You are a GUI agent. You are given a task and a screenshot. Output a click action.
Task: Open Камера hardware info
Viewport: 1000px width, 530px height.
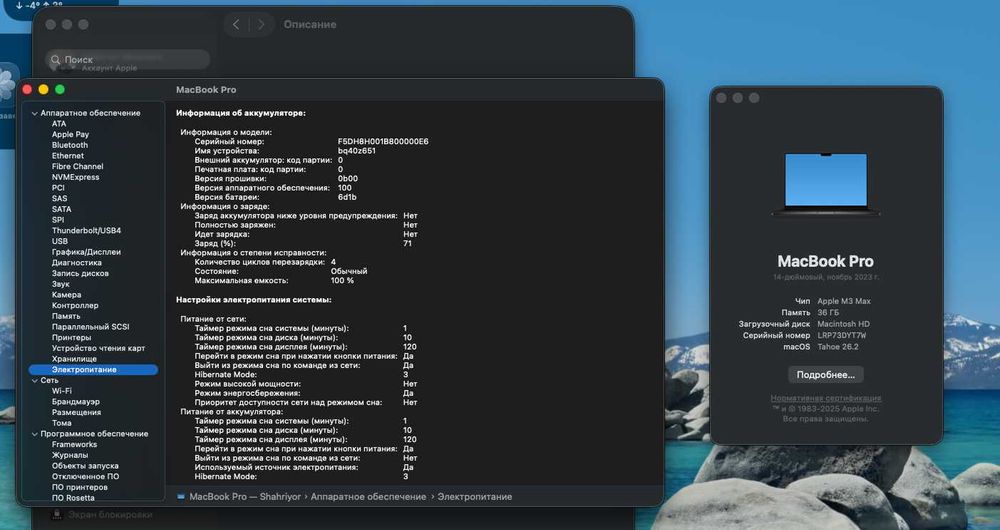[x=66, y=295]
